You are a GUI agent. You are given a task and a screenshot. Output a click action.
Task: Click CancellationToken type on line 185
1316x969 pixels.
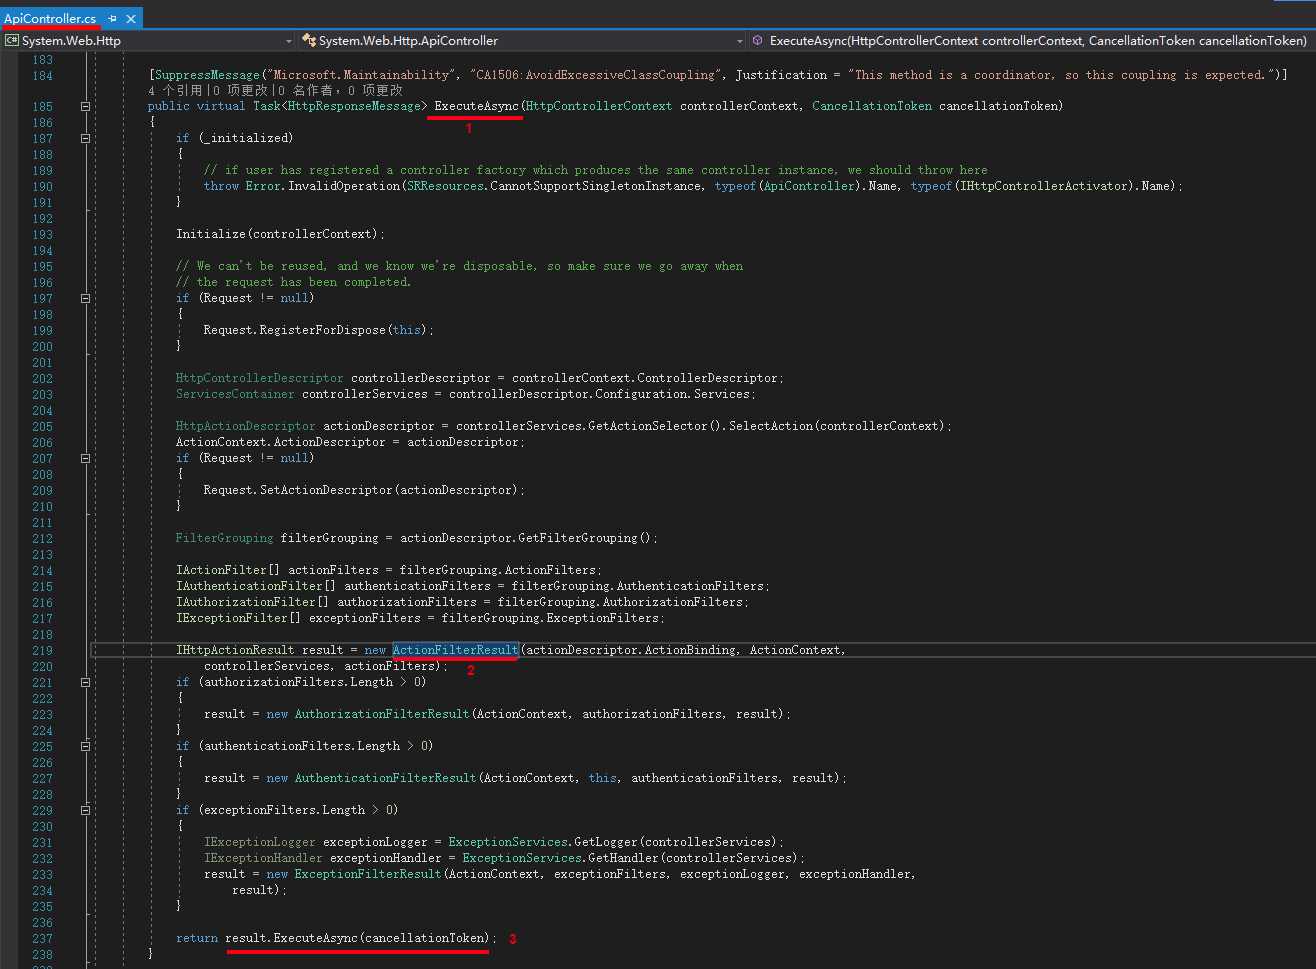[x=872, y=106]
